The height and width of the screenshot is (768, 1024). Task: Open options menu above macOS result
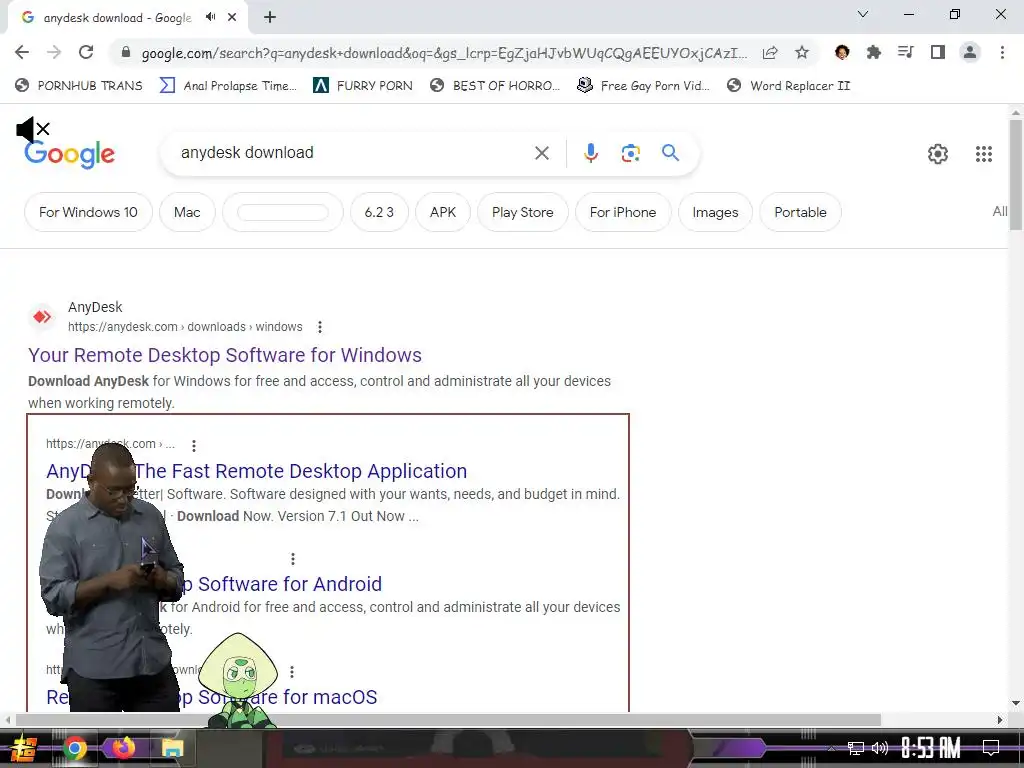coord(291,671)
